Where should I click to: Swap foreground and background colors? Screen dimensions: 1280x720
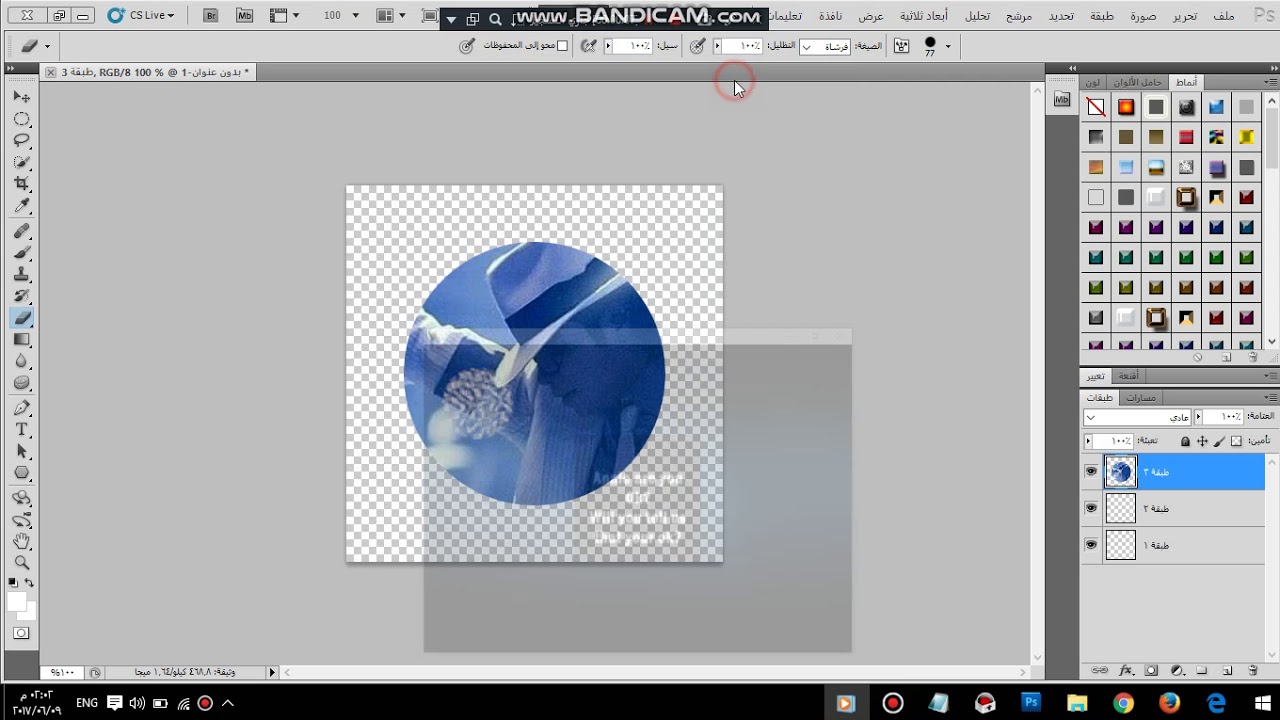(x=29, y=582)
